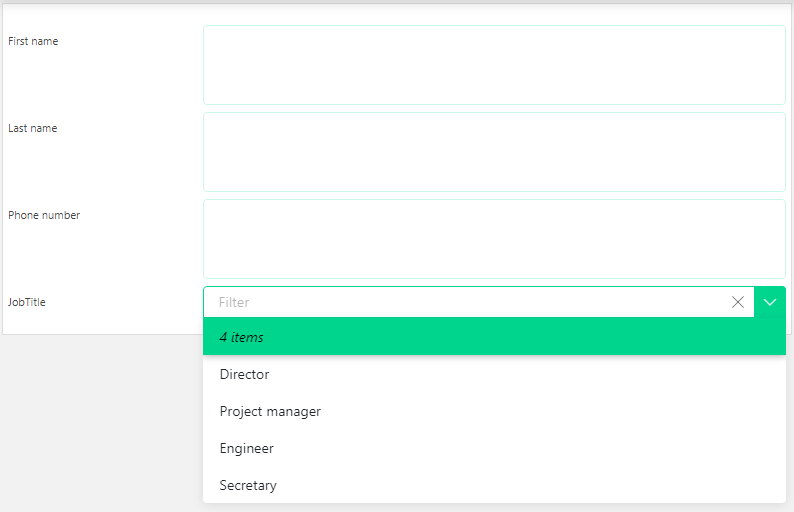The image size is (794, 512).
Task: Clear the JobTitle filter with the X icon
Action: 738,302
